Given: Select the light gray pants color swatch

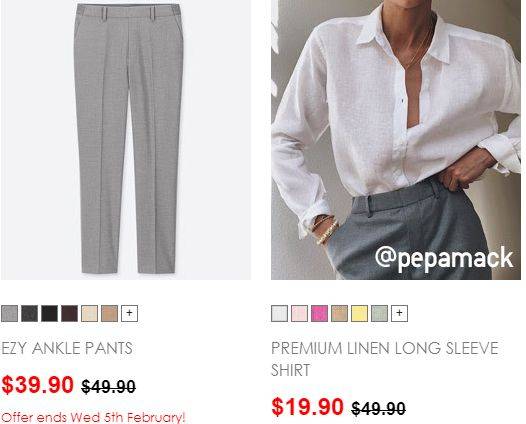Looking at the screenshot, I should point(9,313).
